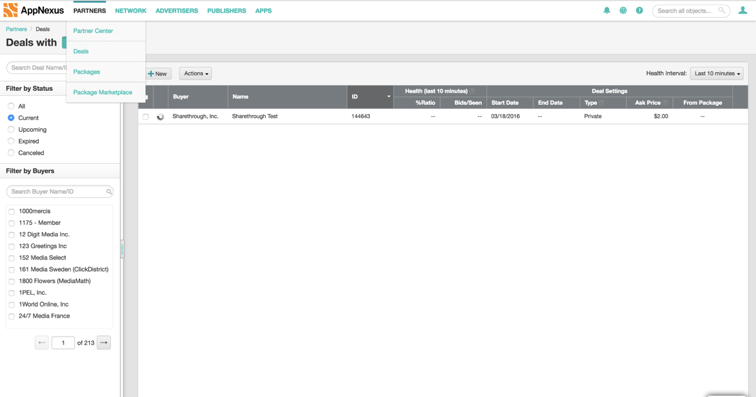Click the 03/18/2016 start date cell

click(x=505, y=116)
